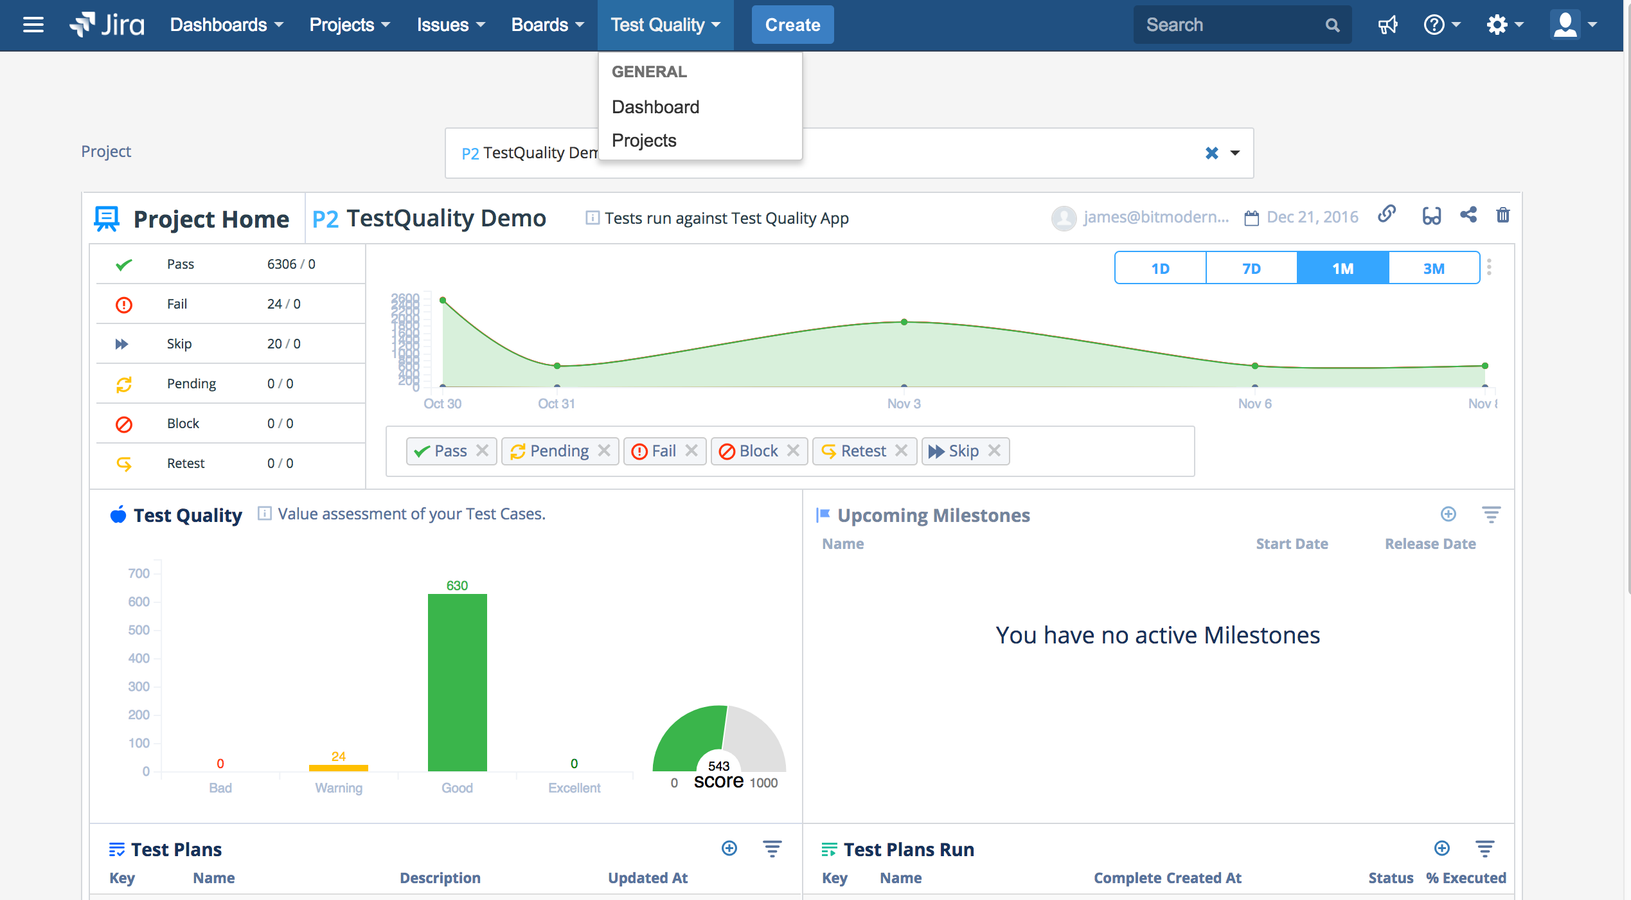Remove the Block filter chip

coord(793,451)
